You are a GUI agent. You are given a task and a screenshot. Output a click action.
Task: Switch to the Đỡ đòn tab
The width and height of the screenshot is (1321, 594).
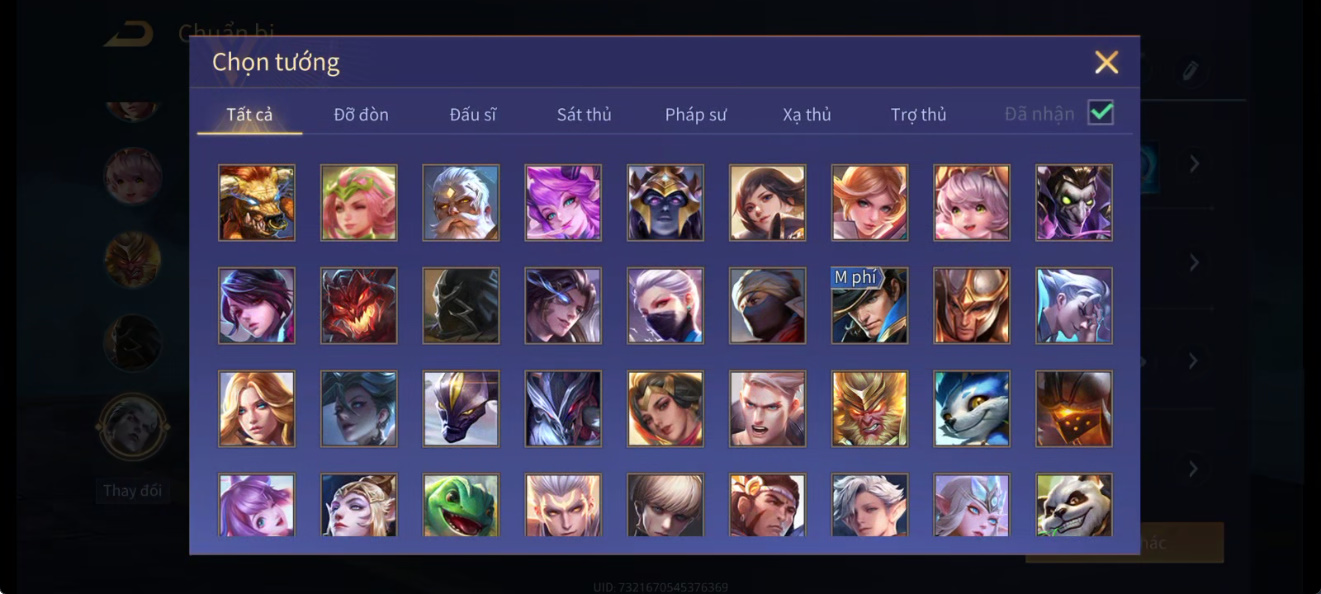[x=361, y=114]
